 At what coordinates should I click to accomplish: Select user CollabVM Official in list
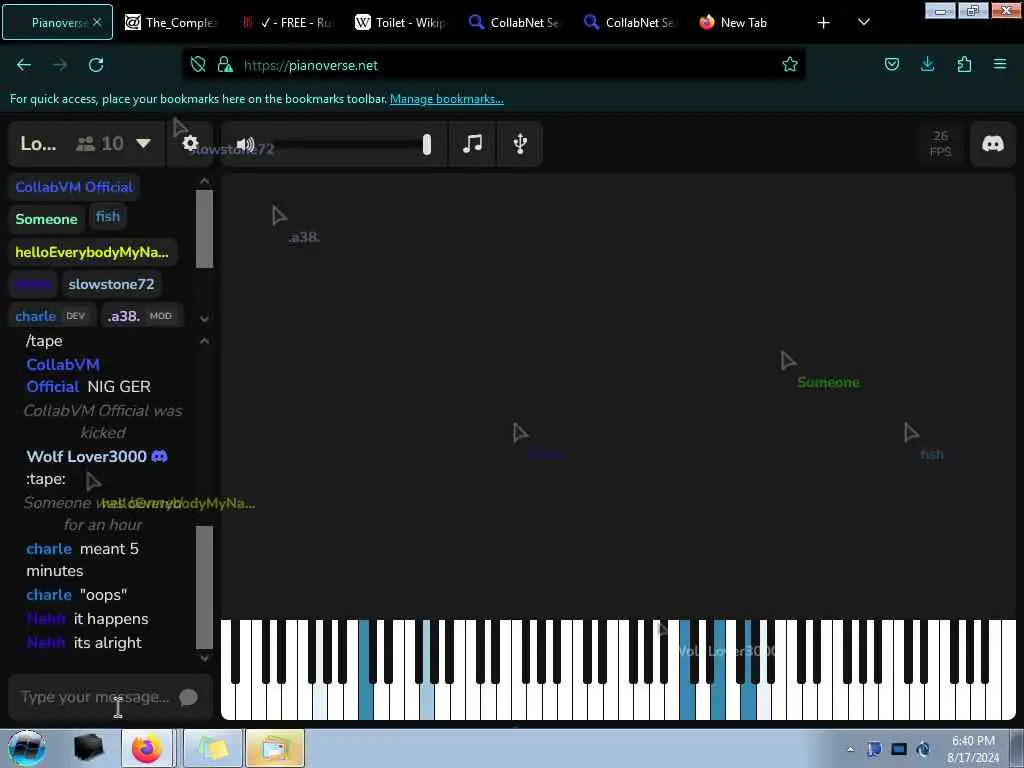coord(74,187)
